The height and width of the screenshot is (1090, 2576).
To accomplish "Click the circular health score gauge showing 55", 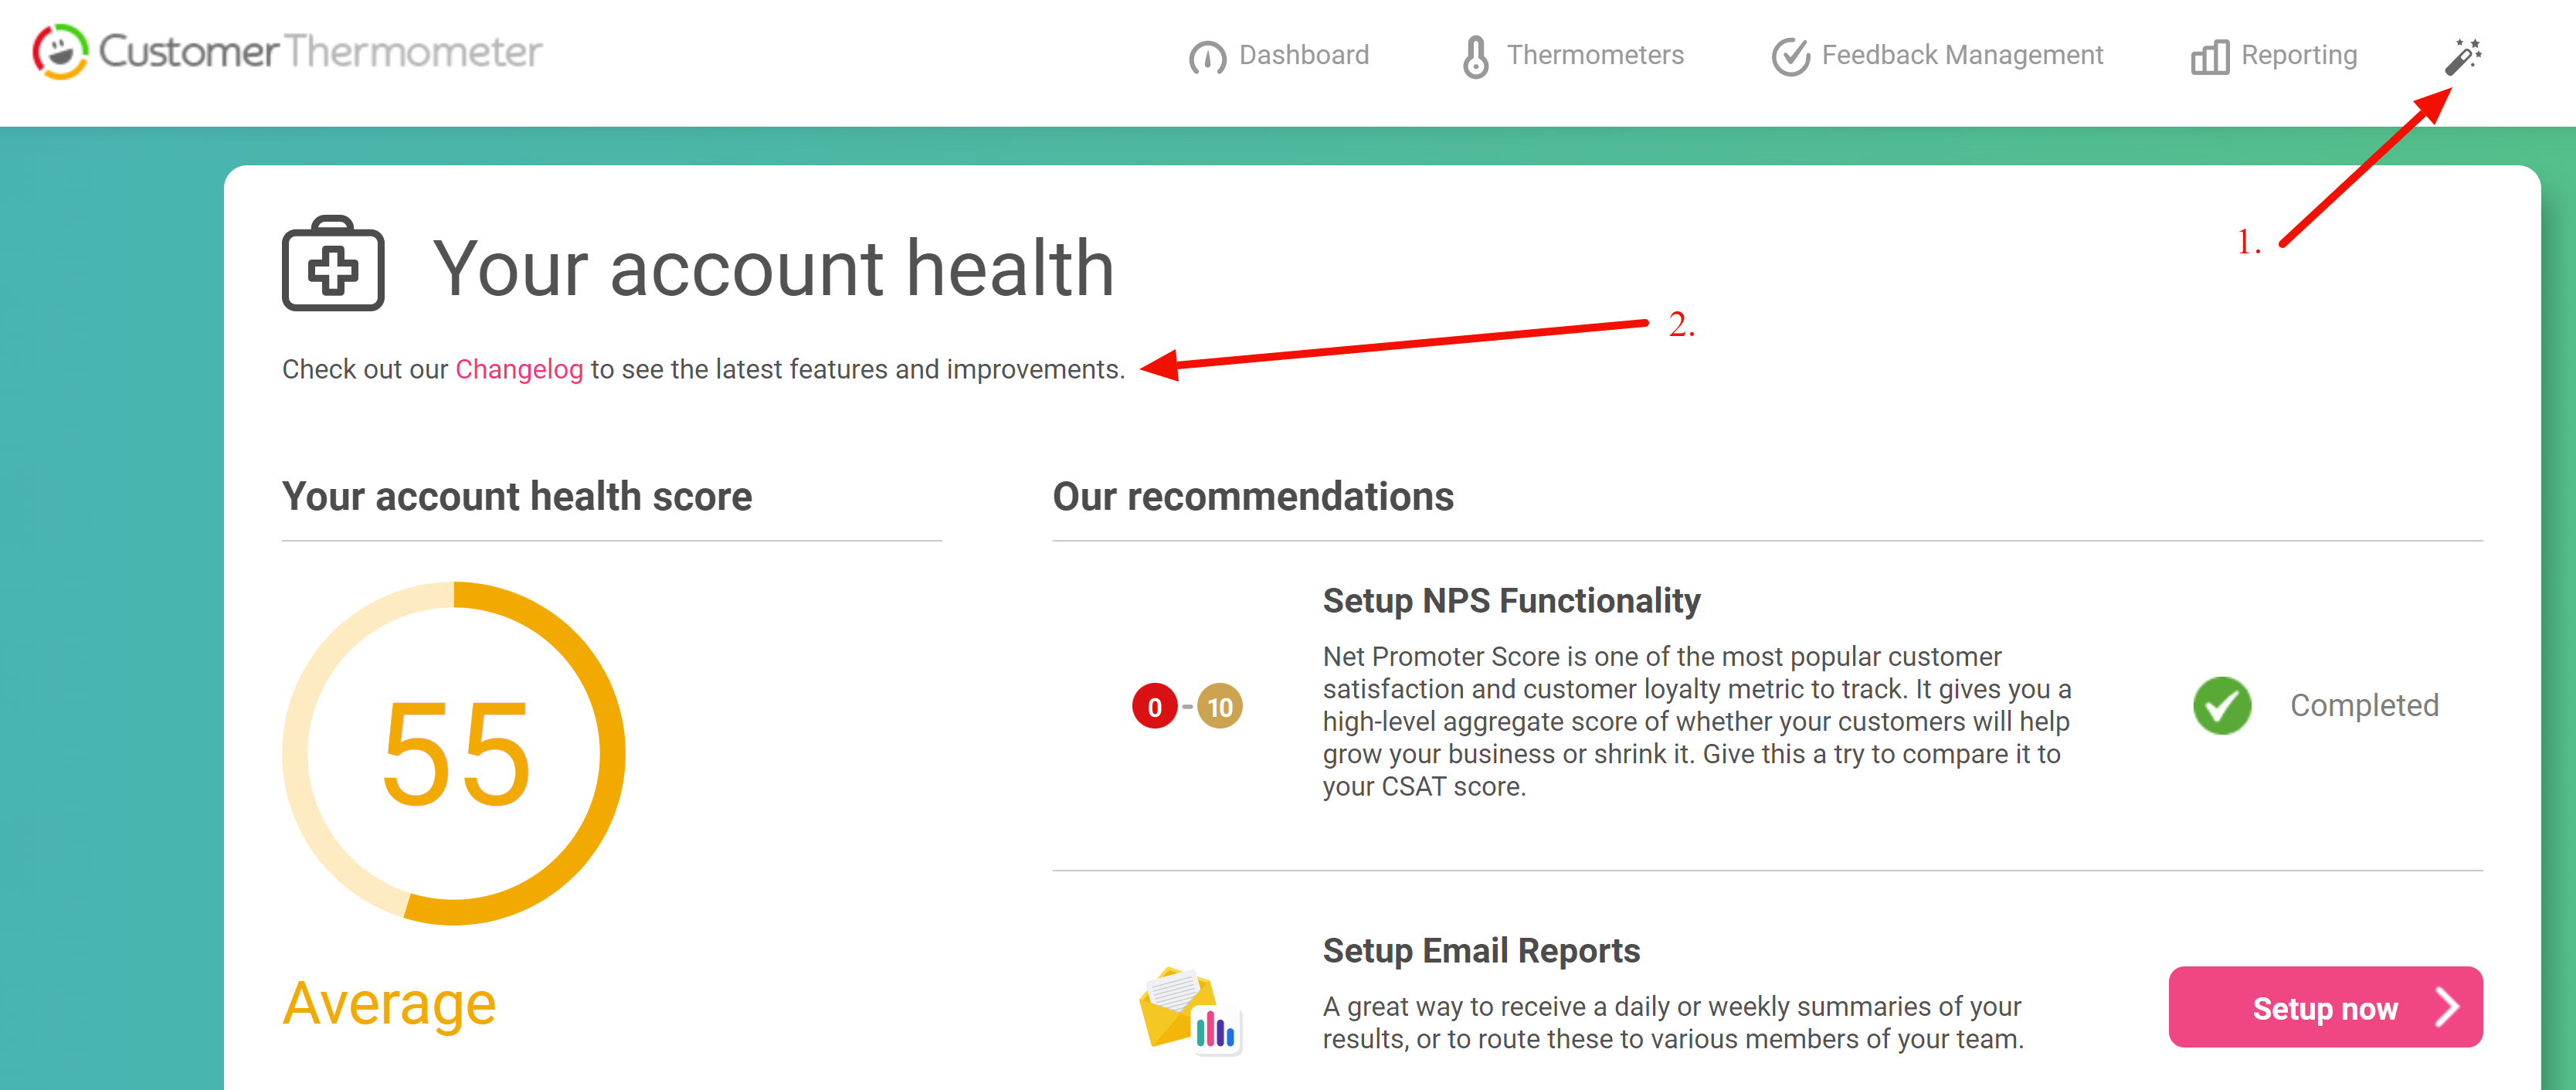I will point(454,753).
